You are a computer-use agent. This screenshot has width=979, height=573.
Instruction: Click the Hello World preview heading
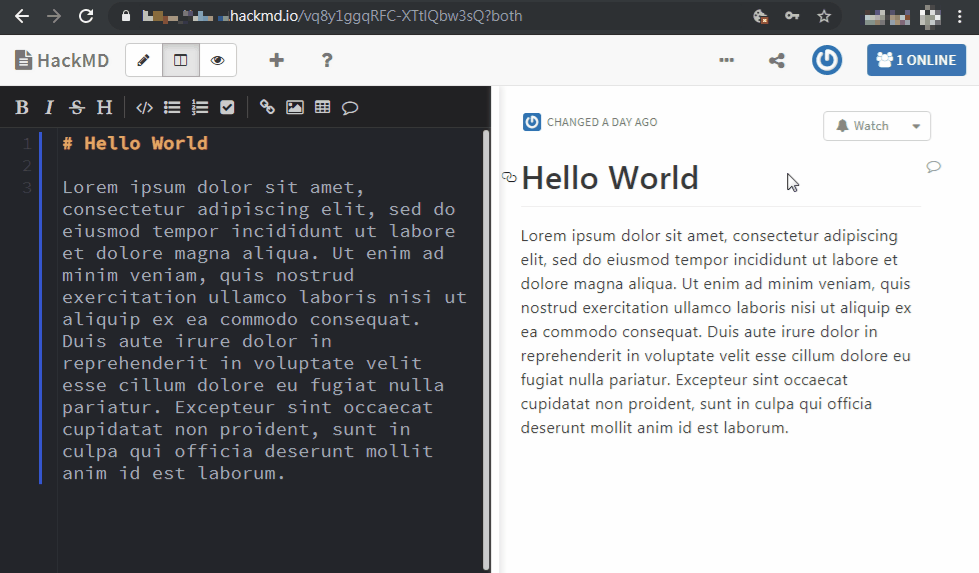(x=609, y=178)
